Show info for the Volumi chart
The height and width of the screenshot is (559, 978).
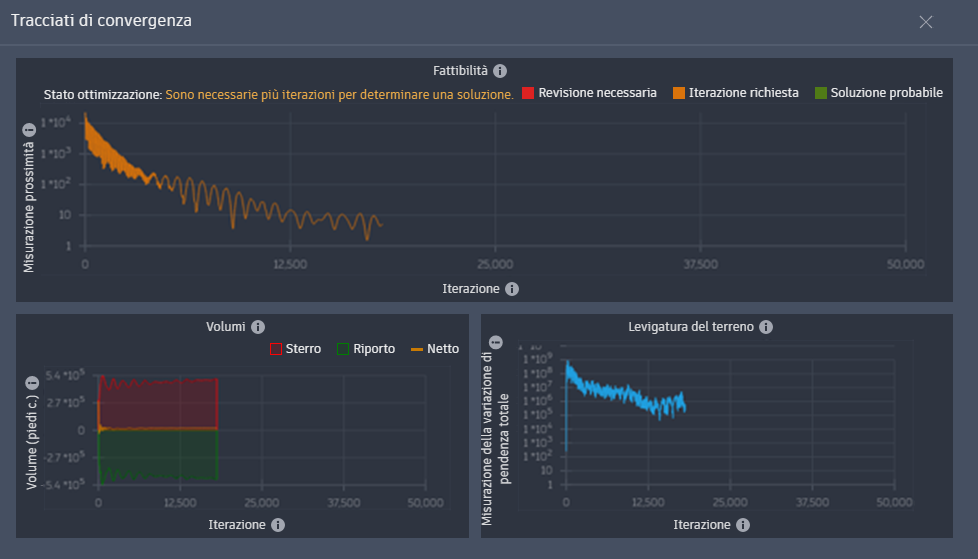tap(258, 327)
